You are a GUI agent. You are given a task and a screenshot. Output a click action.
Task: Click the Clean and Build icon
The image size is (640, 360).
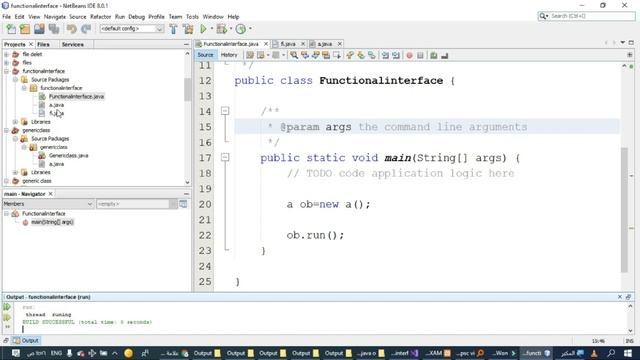[x=188, y=29]
